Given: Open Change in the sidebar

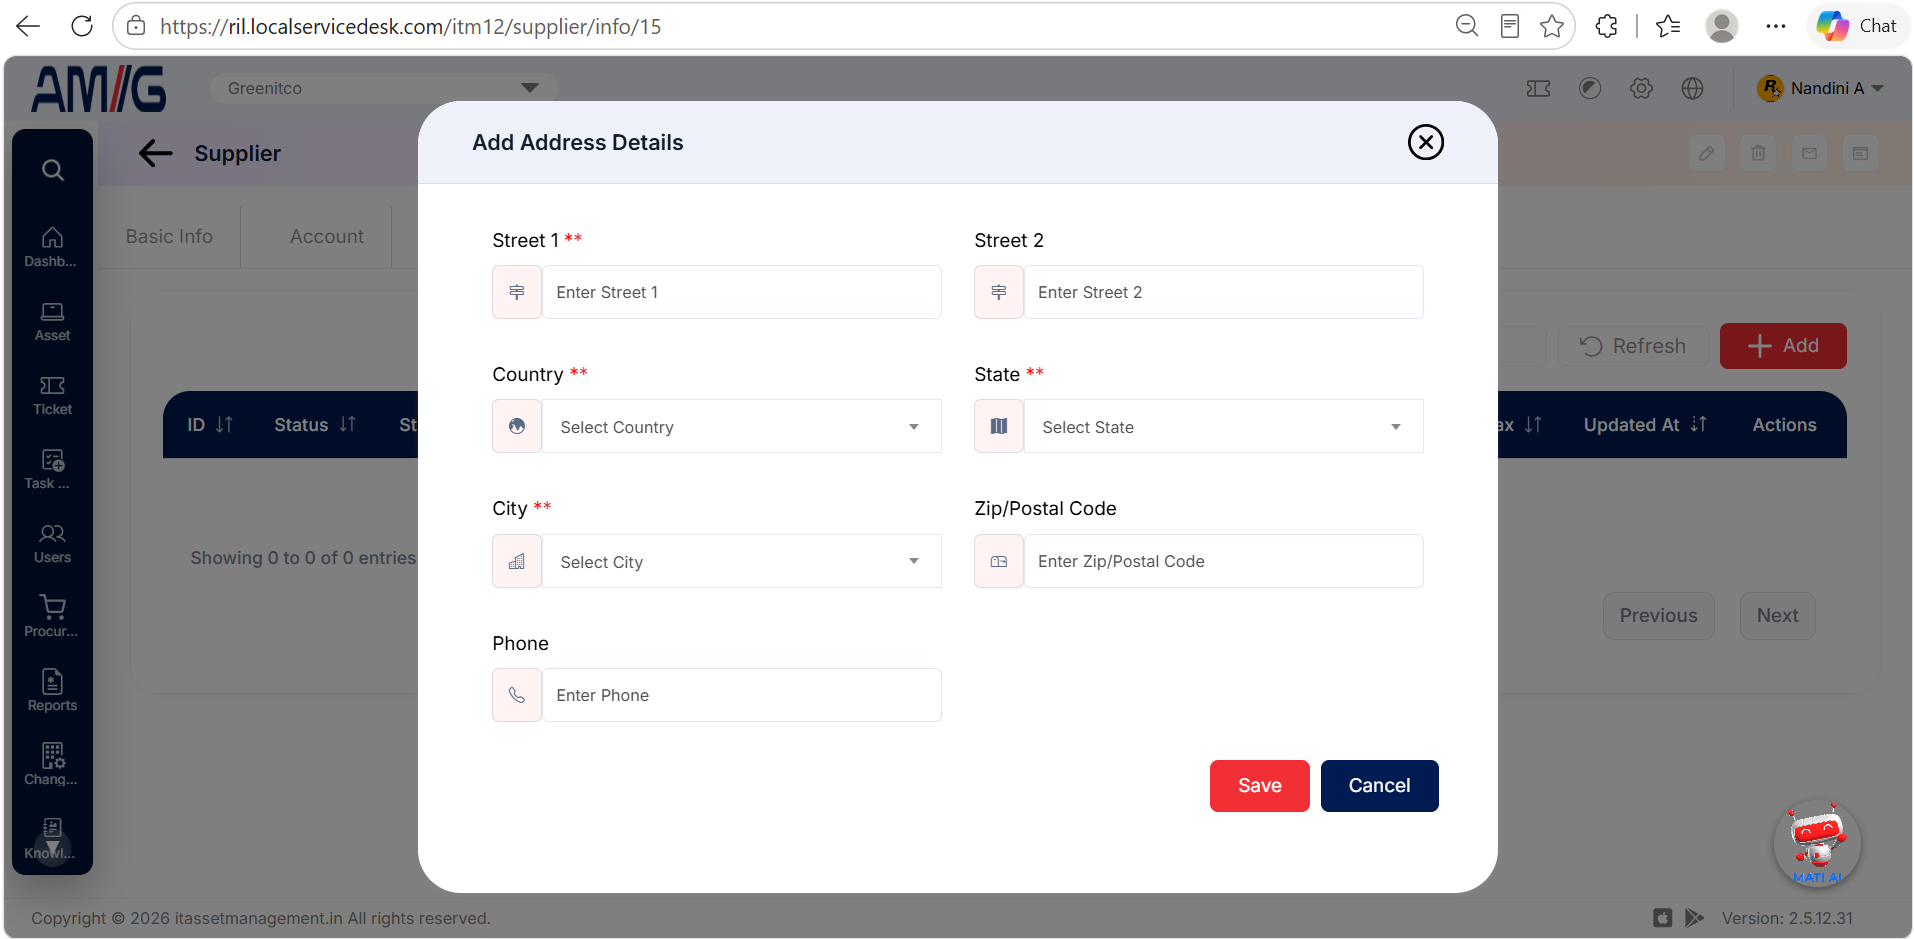Looking at the screenshot, I should tap(52, 765).
